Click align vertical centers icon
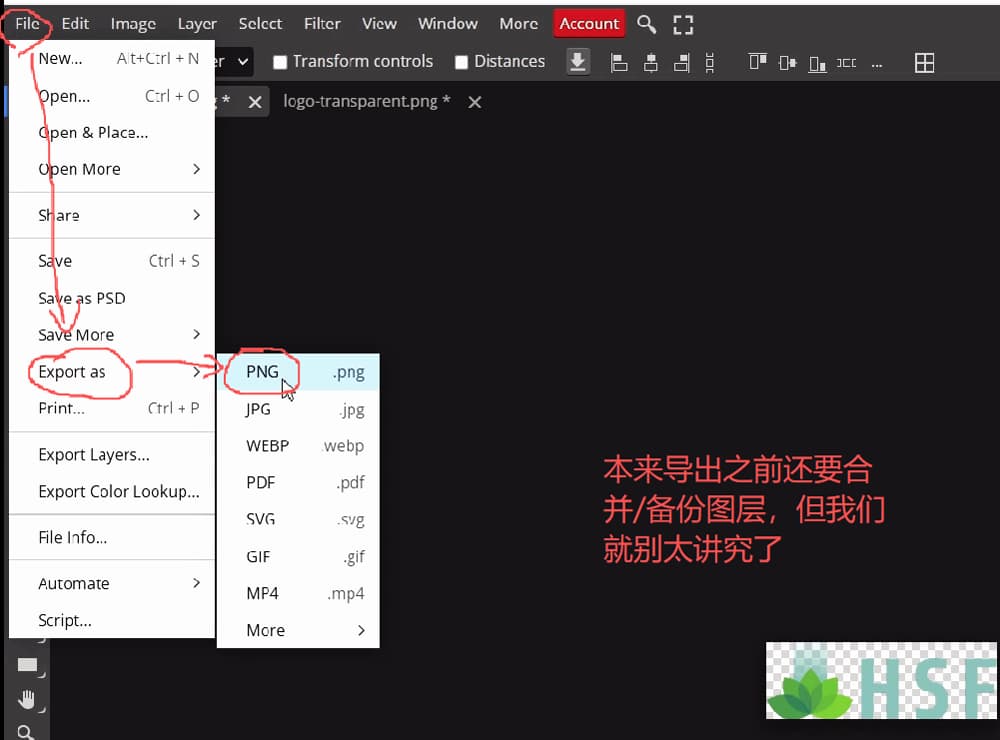The image size is (1000, 740). pyautogui.click(x=788, y=63)
